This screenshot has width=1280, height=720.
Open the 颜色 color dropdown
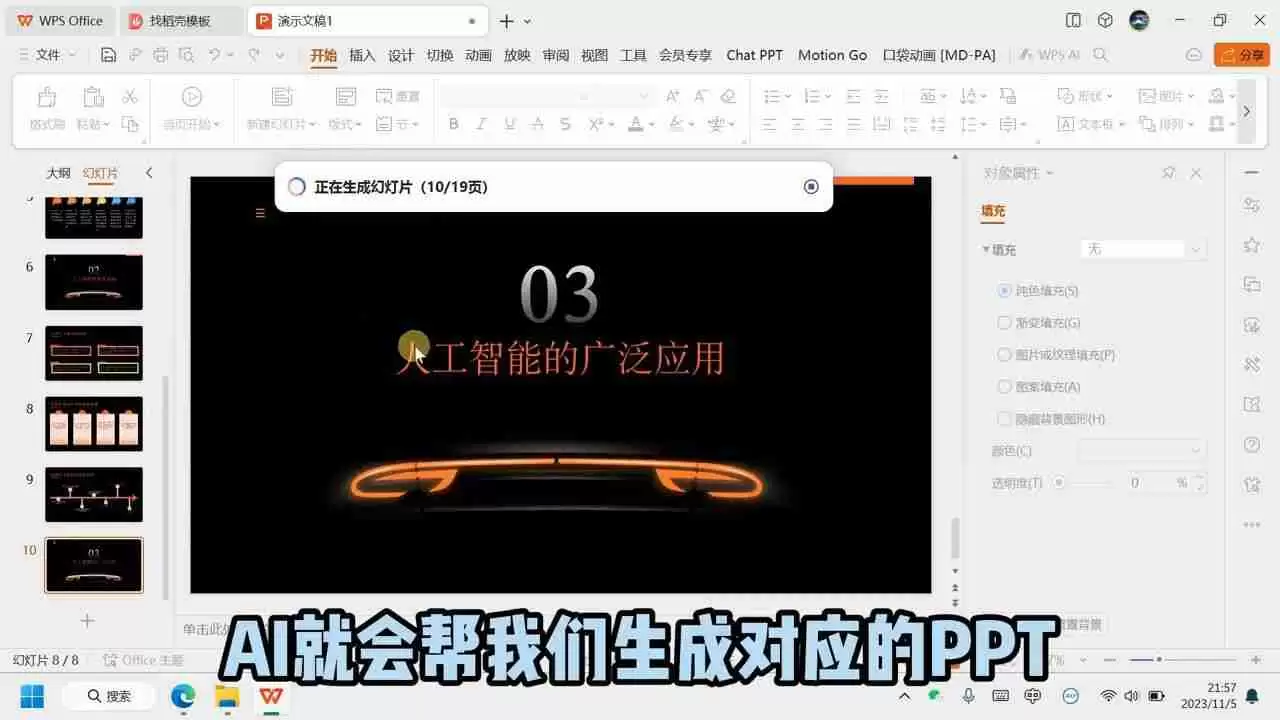tap(1142, 450)
